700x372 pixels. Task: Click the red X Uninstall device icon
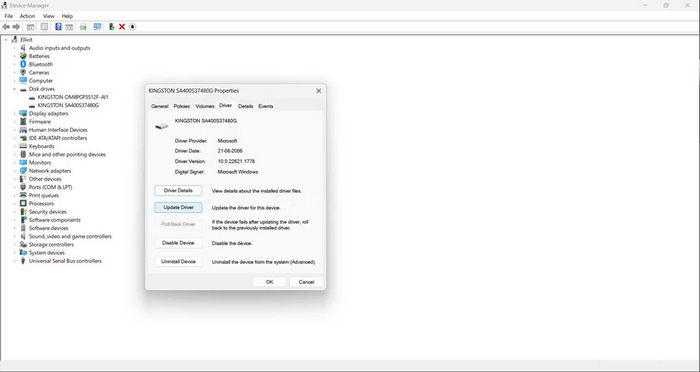[x=122, y=27]
